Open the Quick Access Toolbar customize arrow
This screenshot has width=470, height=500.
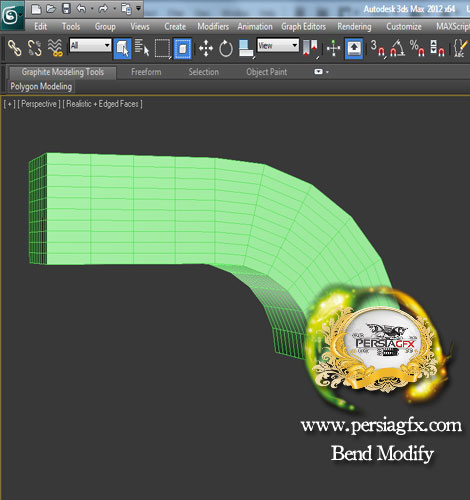[x=138, y=8]
